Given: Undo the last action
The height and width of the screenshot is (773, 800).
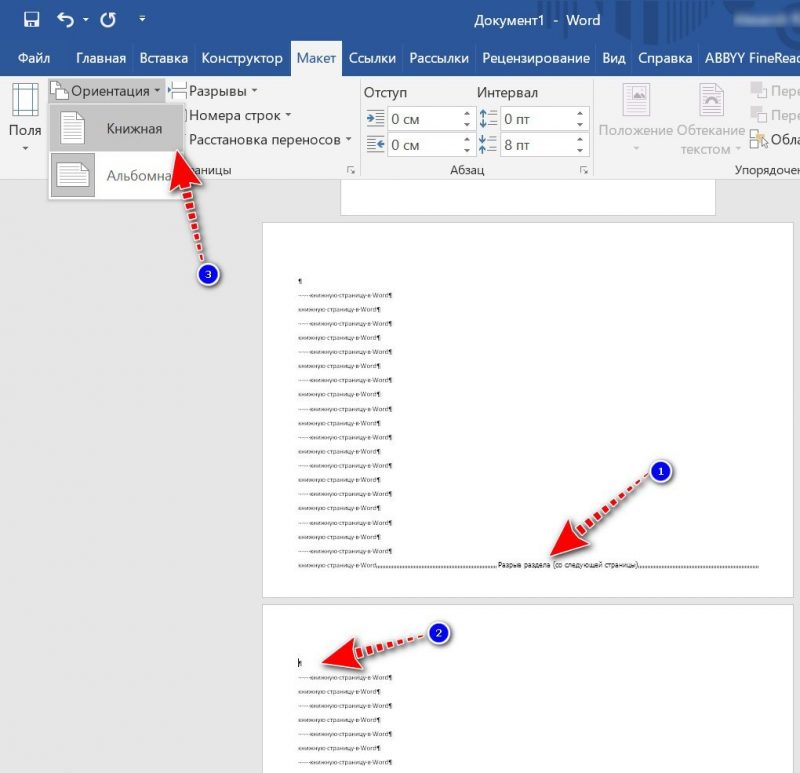Looking at the screenshot, I should 65,19.
